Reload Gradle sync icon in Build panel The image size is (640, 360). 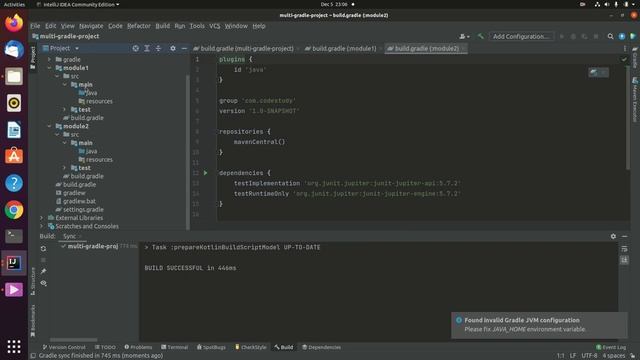(43, 249)
